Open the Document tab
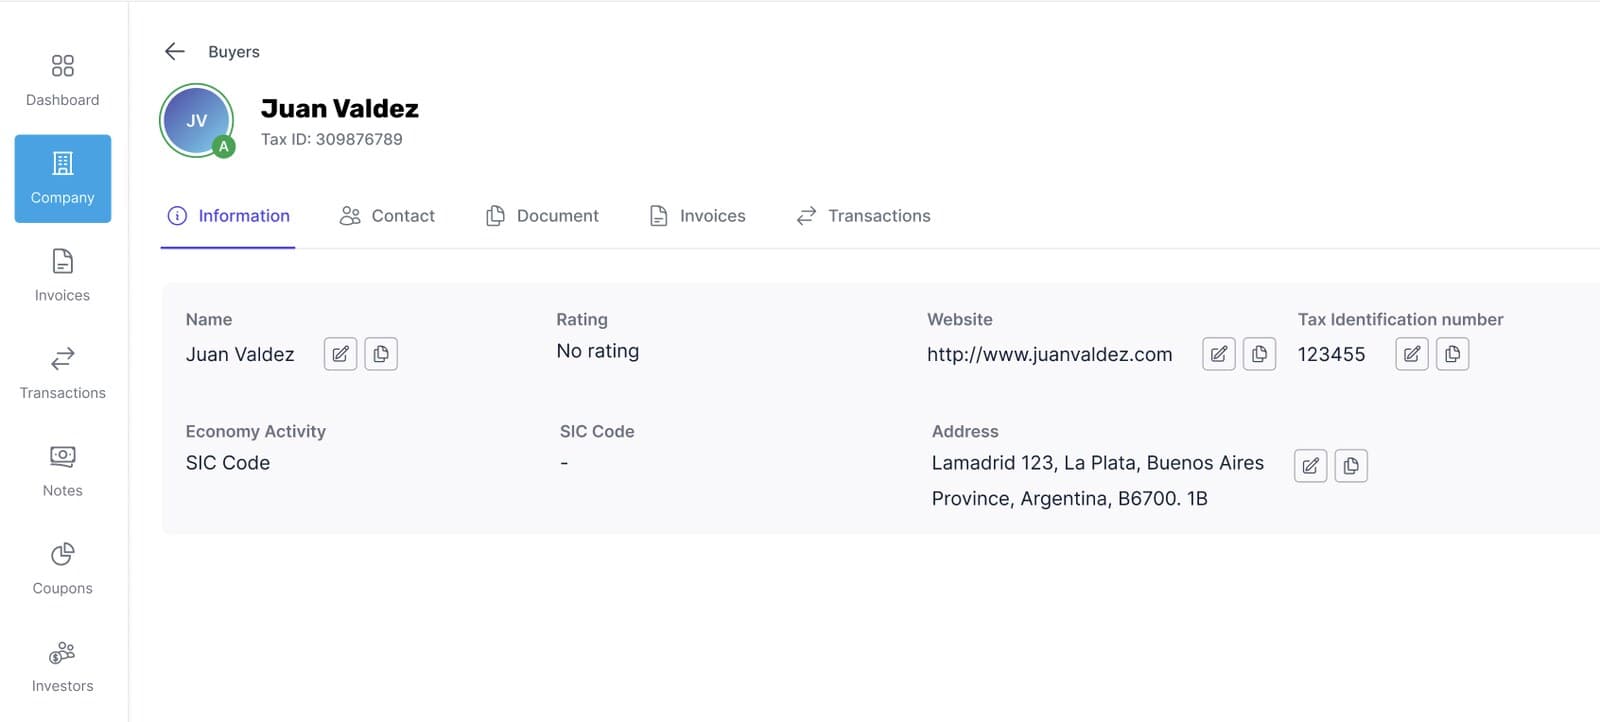 point(542,216)
